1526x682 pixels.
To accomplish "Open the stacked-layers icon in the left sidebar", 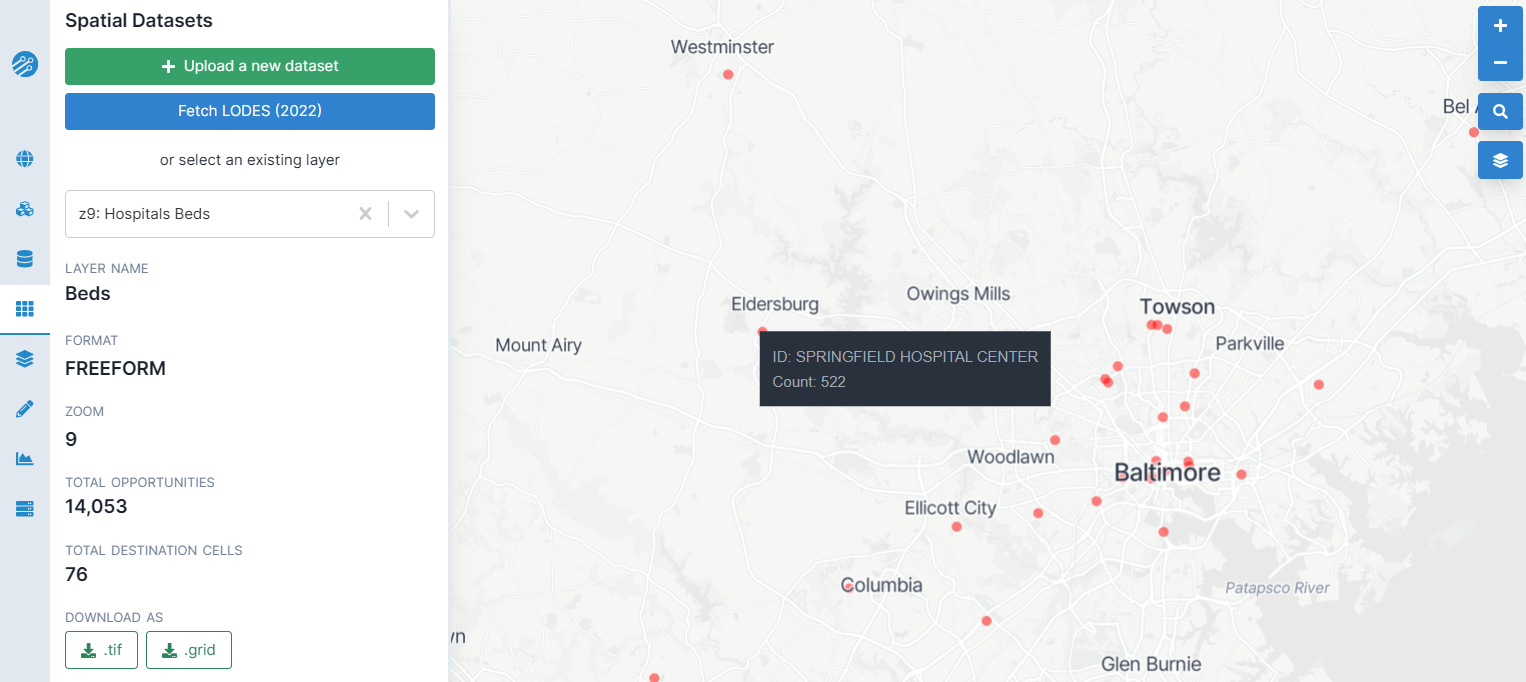I will pos(25,359).
